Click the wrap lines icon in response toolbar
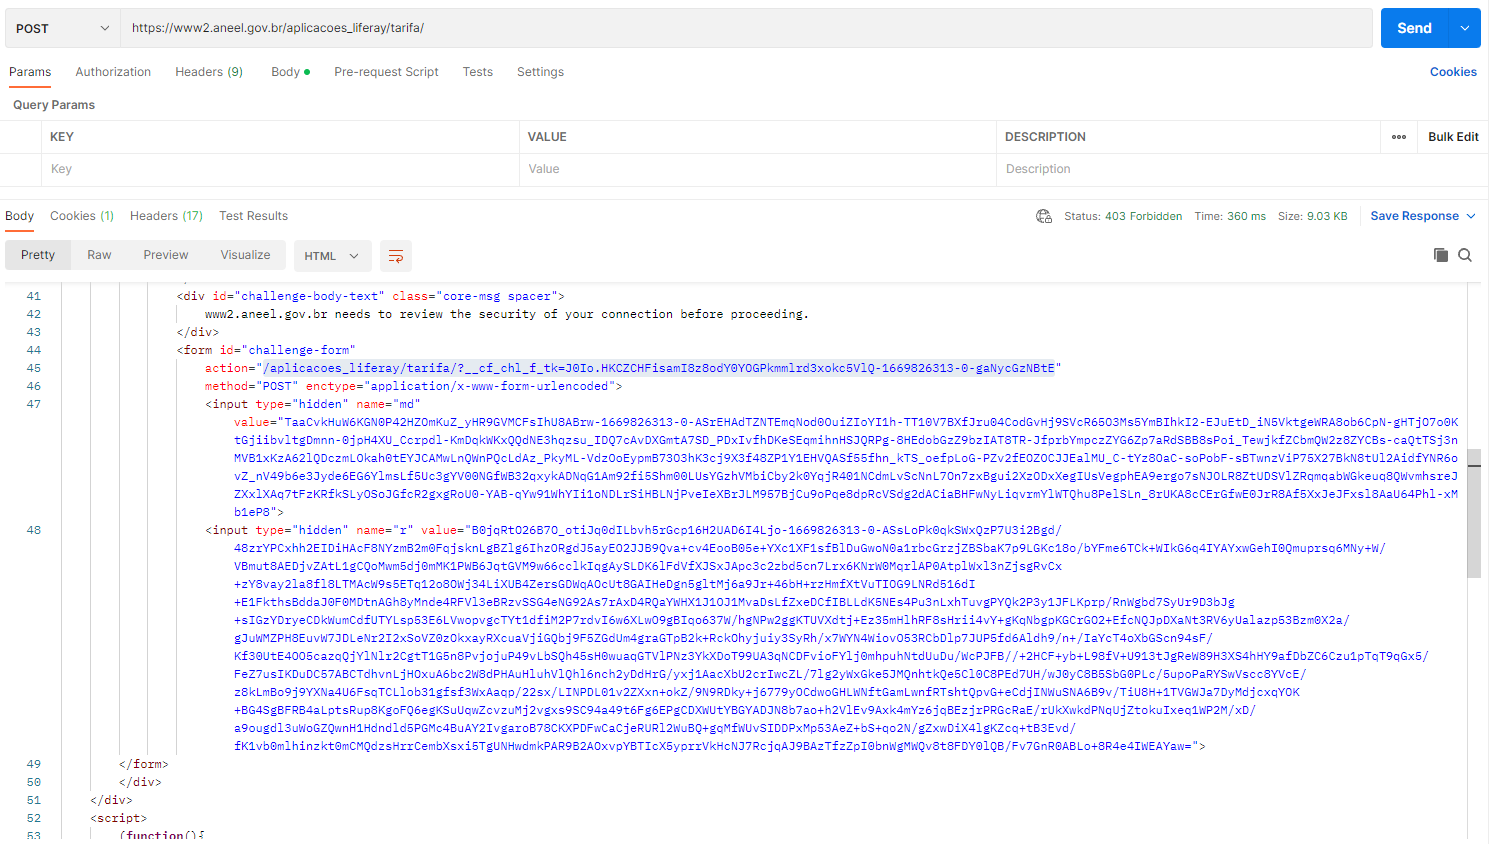Viewport: 1495px width, 844px height. [396, 256]
